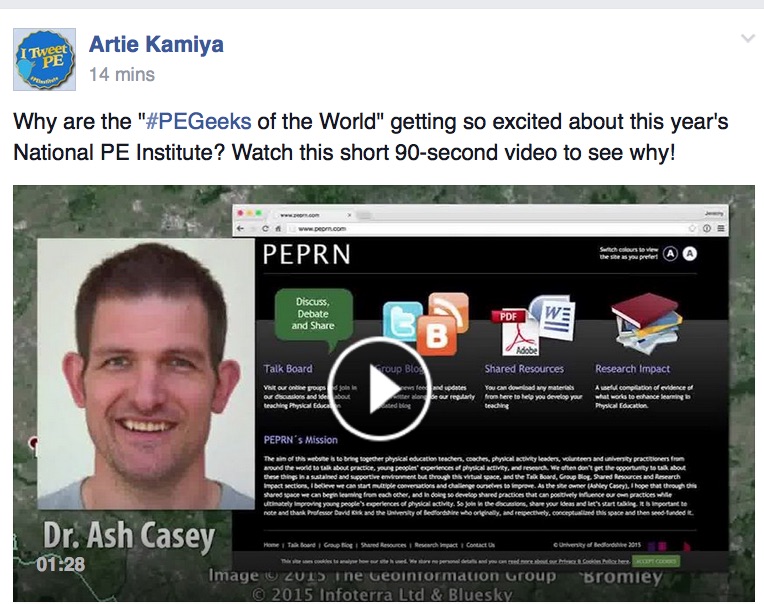Screen dimensions: 764x604
Task: Click the orange Blogger B icon
Action: pyautogui.click(x=437, y=336)
